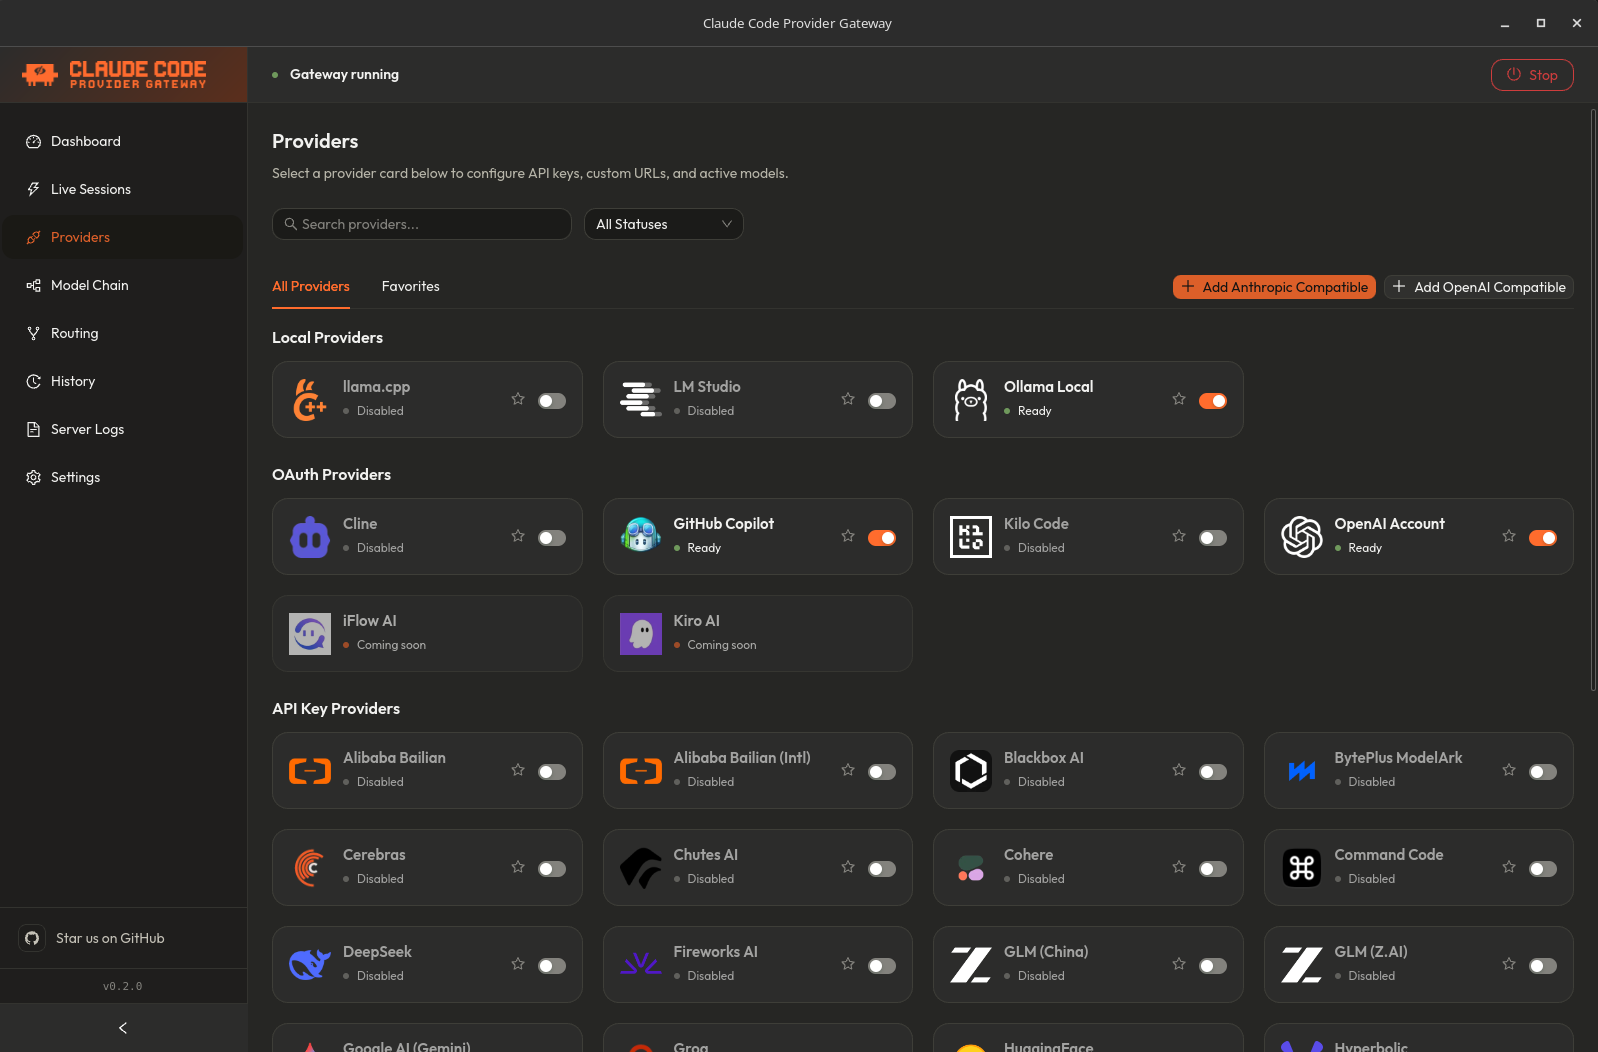Enable the llama.cpp provider toggle
Image resolution: width=1598 pixels, height=1052 pixels.
coord(552,401)
